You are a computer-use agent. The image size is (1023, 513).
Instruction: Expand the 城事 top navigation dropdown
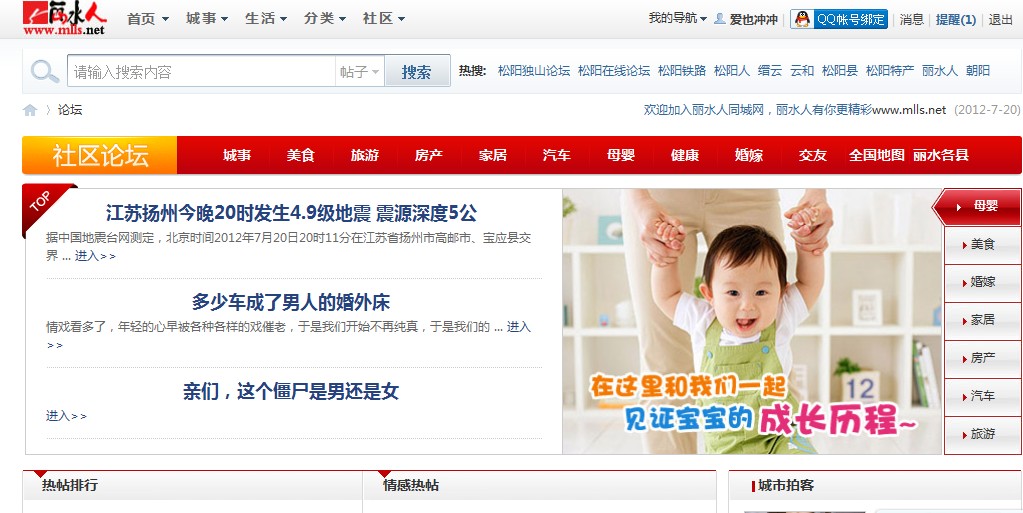(207, 19)
